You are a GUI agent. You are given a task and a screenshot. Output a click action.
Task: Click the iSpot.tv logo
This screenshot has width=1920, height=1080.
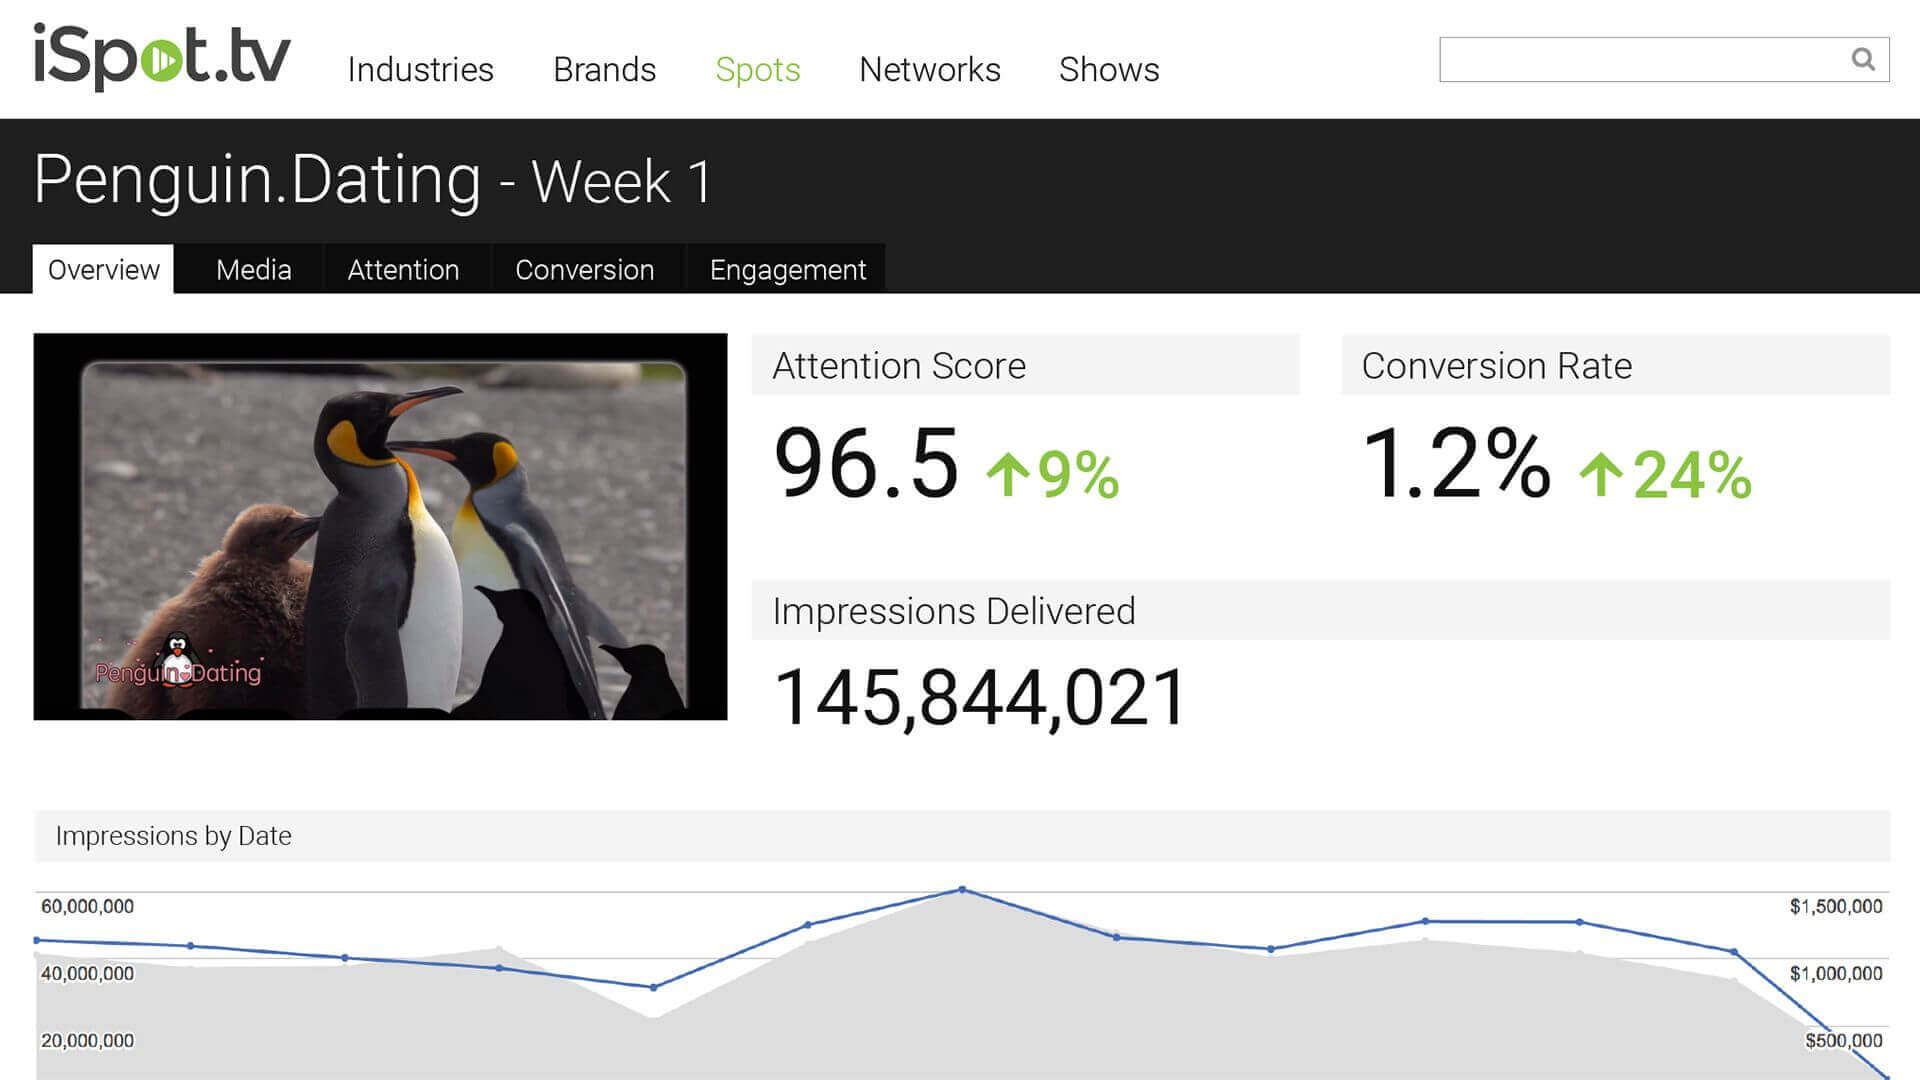pos(162,57)
